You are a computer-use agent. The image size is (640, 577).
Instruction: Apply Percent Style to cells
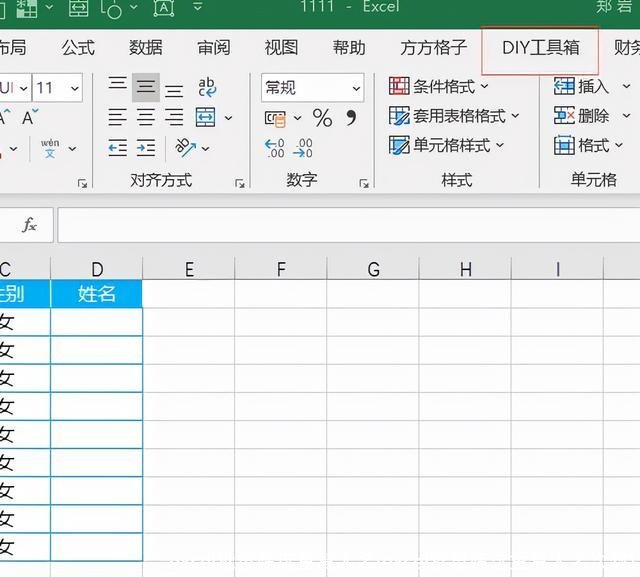point(322,118)
